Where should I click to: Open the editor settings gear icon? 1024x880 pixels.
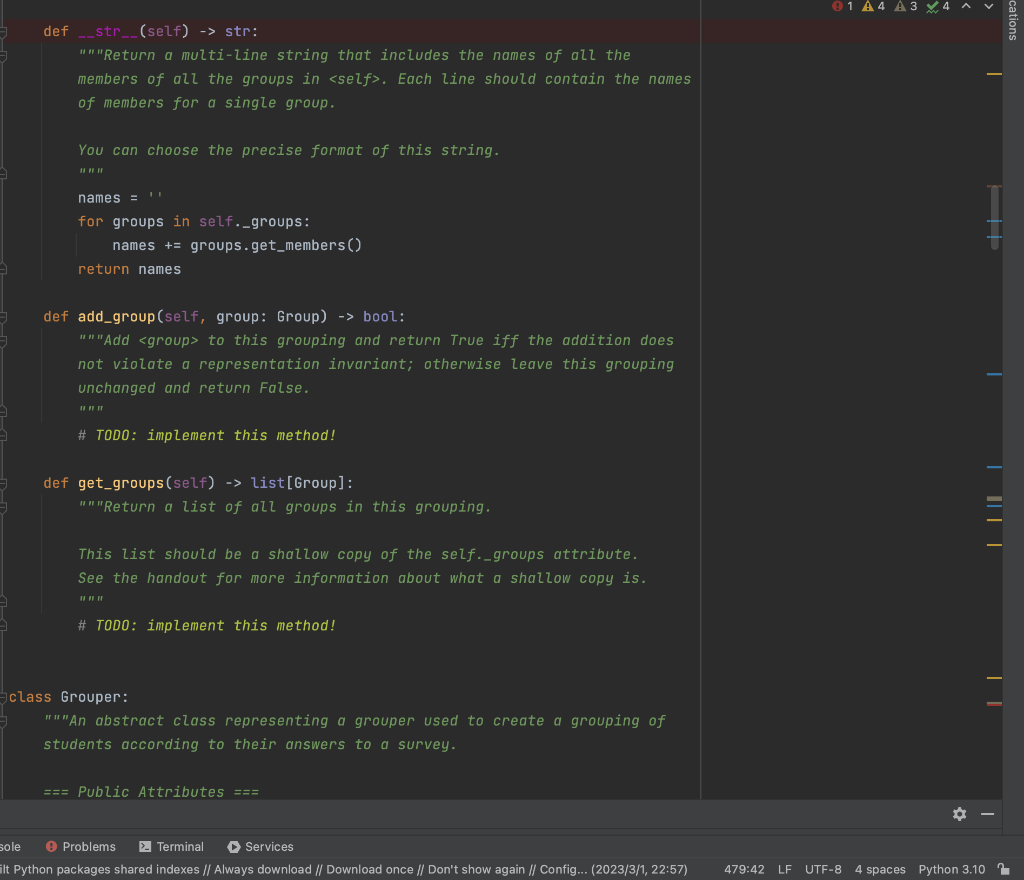(959, 814)
